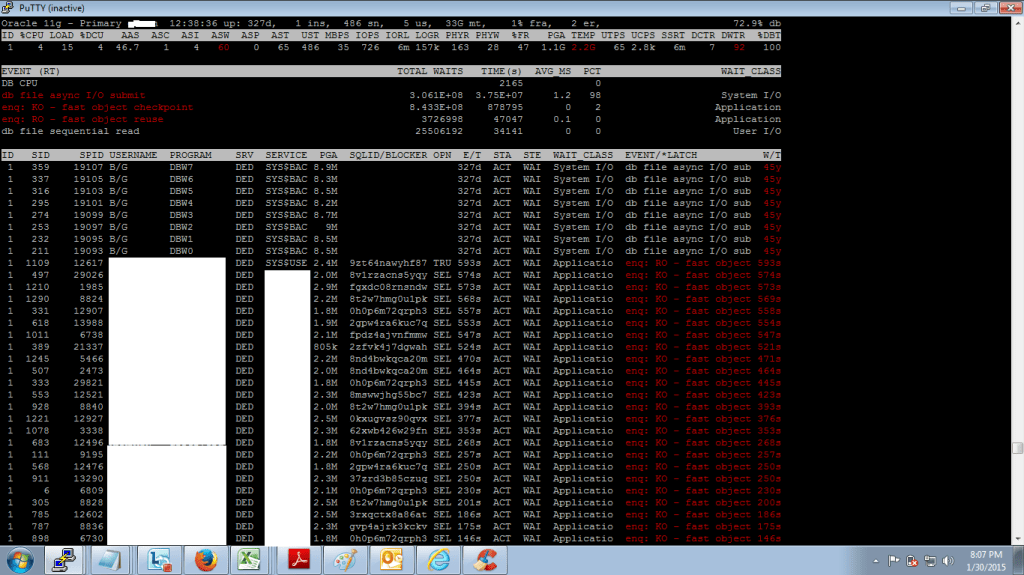Click the tray icon with the red X
Screen dimensions: 1024x575
[912, 561]
